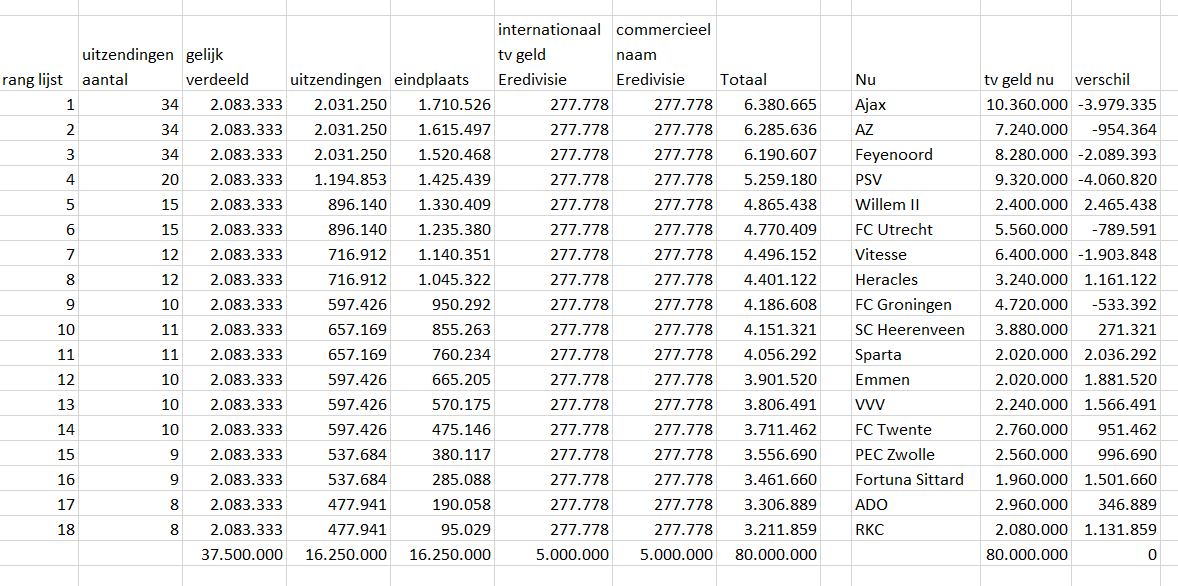Select Ajax tv geld value 10.360.000
The width and height of the screenshot is (1178, 586).
coord(1025,104)
